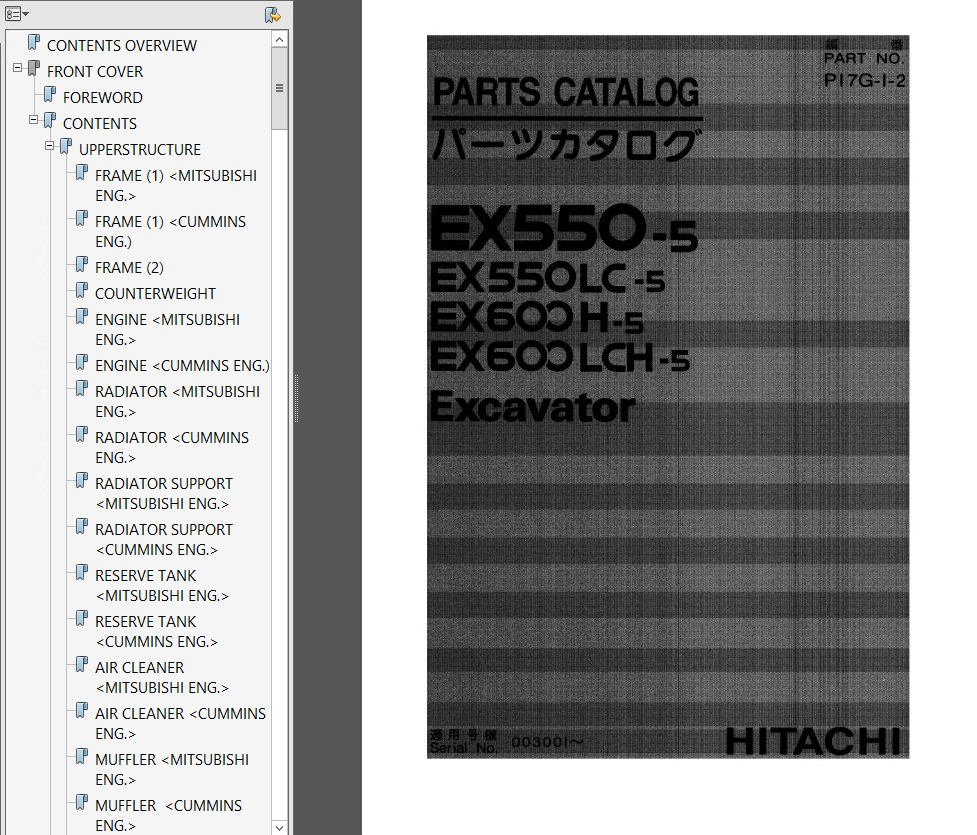Click the panel splitter grip handle
The image size is (977, 835).
(x=296, y=399)
